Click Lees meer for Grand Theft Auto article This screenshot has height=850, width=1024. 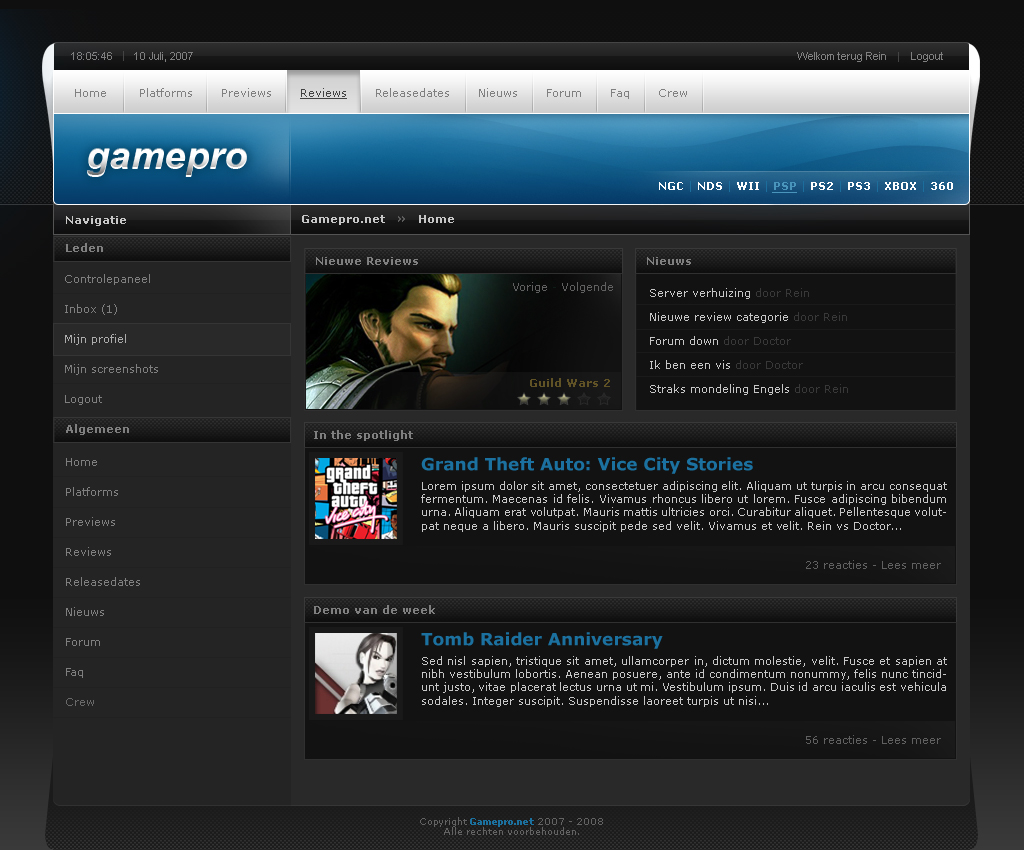click(910, 565)
